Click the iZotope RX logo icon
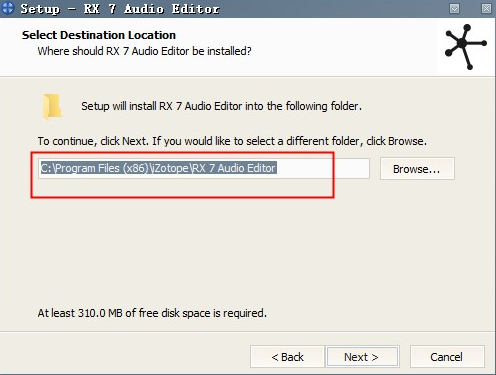The image size is (496, 375). [466, 46]
